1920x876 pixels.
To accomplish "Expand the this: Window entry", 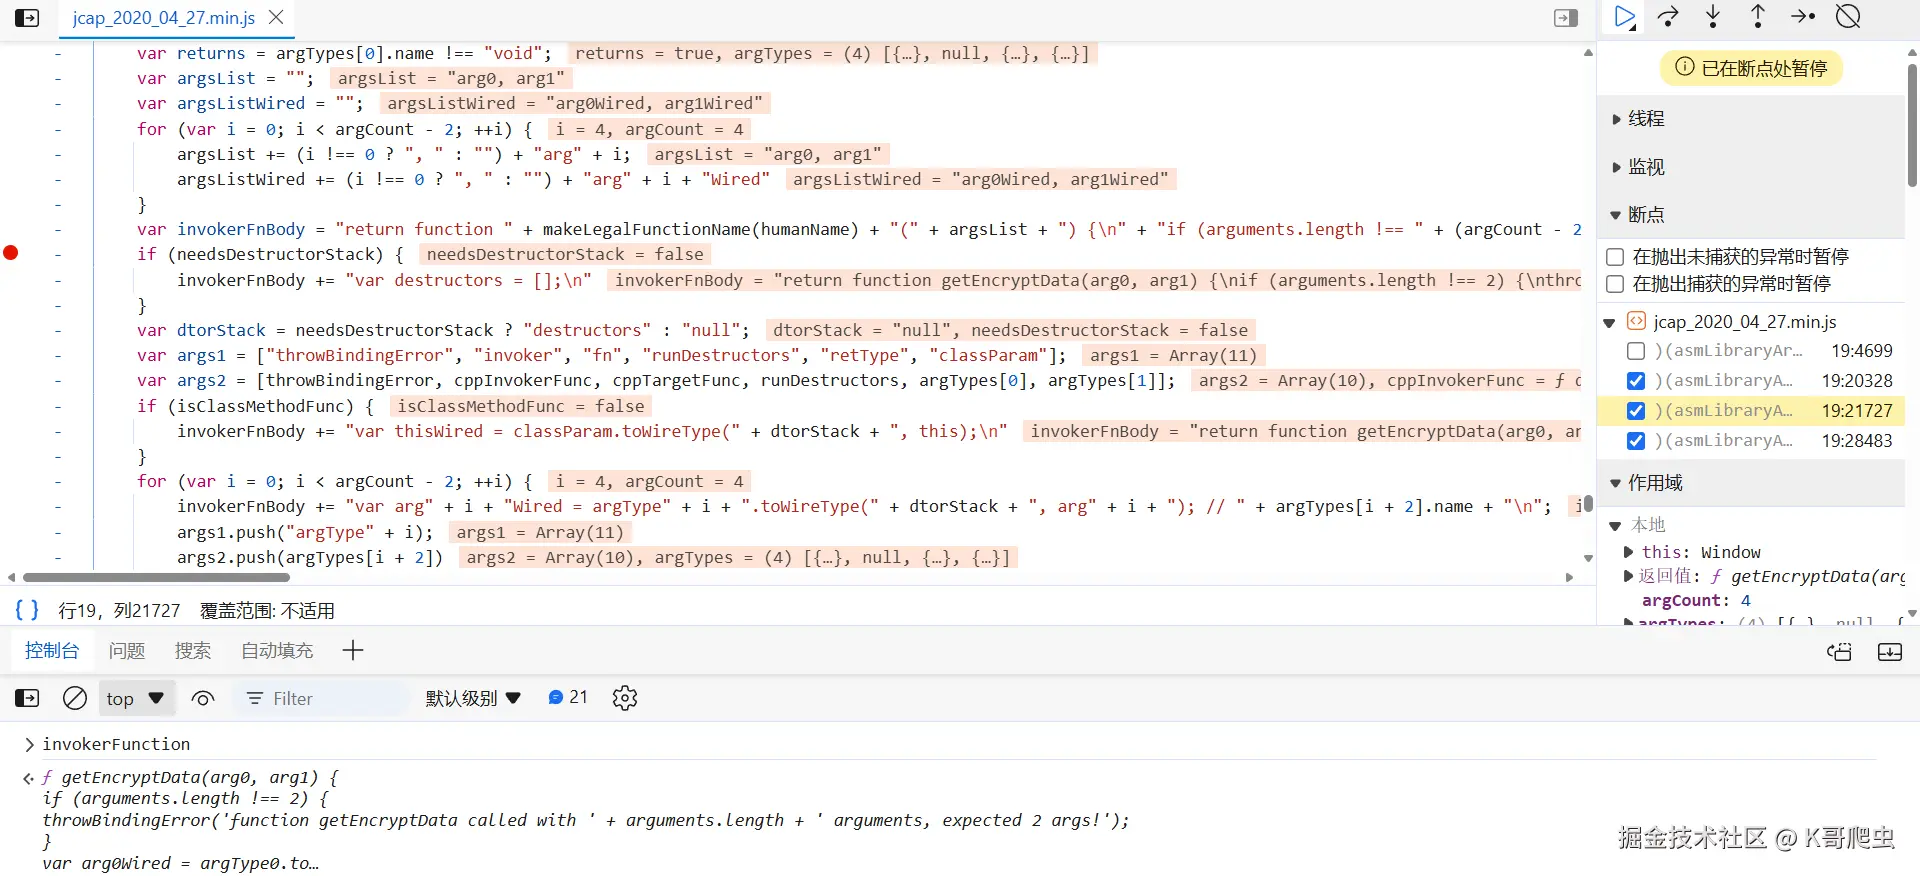I will [1629, 552].
